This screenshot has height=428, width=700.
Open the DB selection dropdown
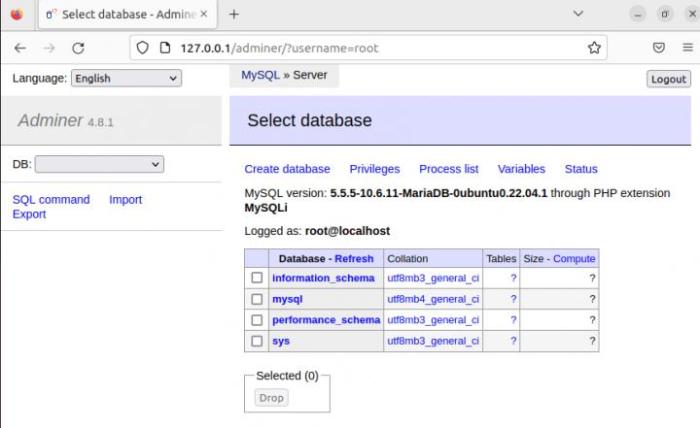(100, 163)
